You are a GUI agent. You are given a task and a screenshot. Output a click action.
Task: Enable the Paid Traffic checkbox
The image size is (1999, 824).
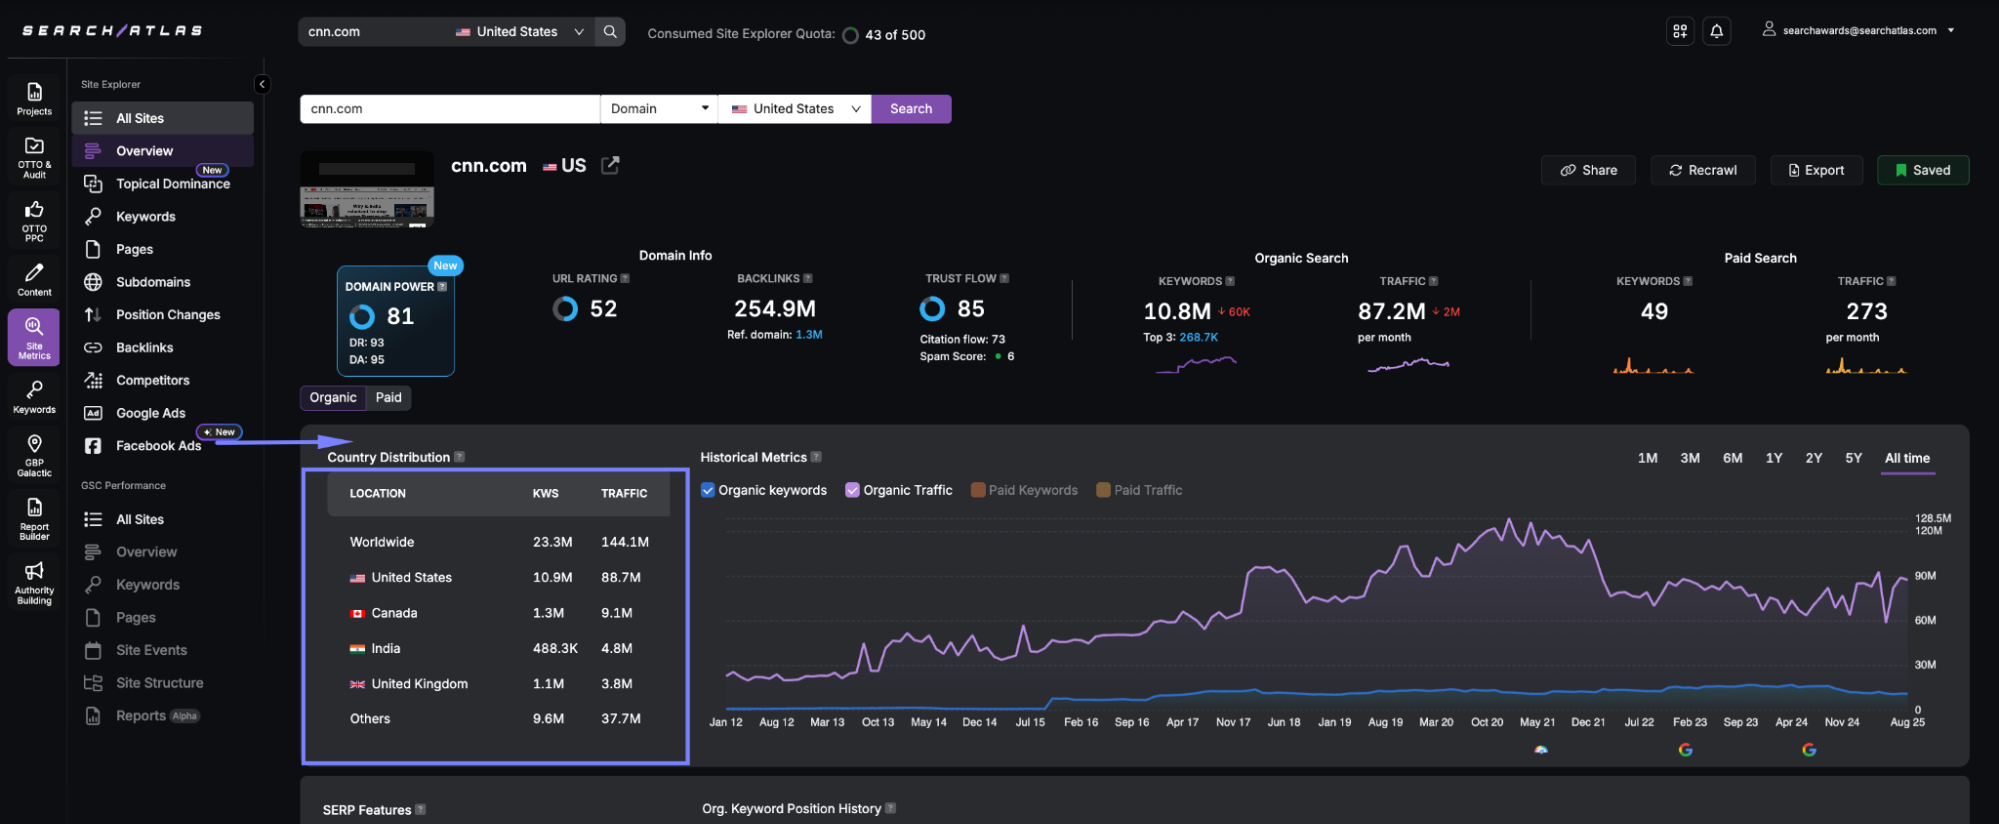pos(1103,490)
